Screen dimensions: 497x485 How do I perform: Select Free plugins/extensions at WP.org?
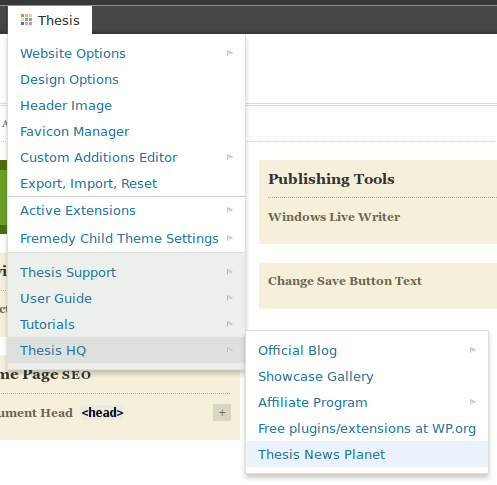pyautogui.click(x=367, y=428)
